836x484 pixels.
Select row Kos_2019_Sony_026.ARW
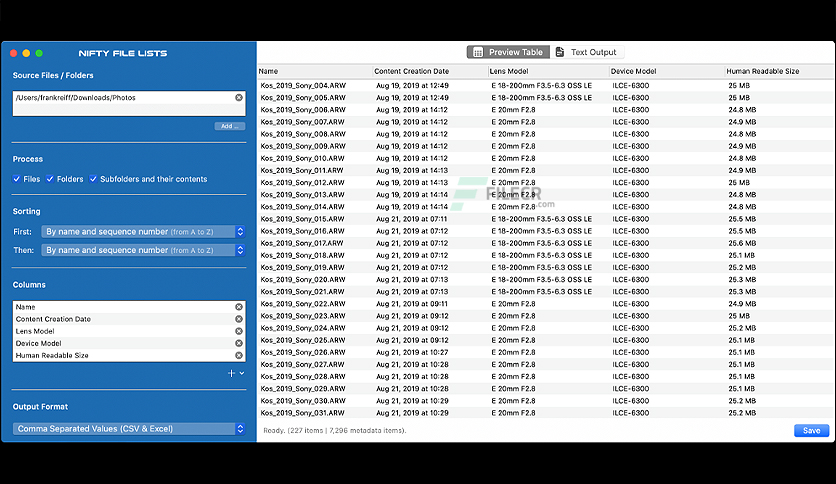click(546, 352)
